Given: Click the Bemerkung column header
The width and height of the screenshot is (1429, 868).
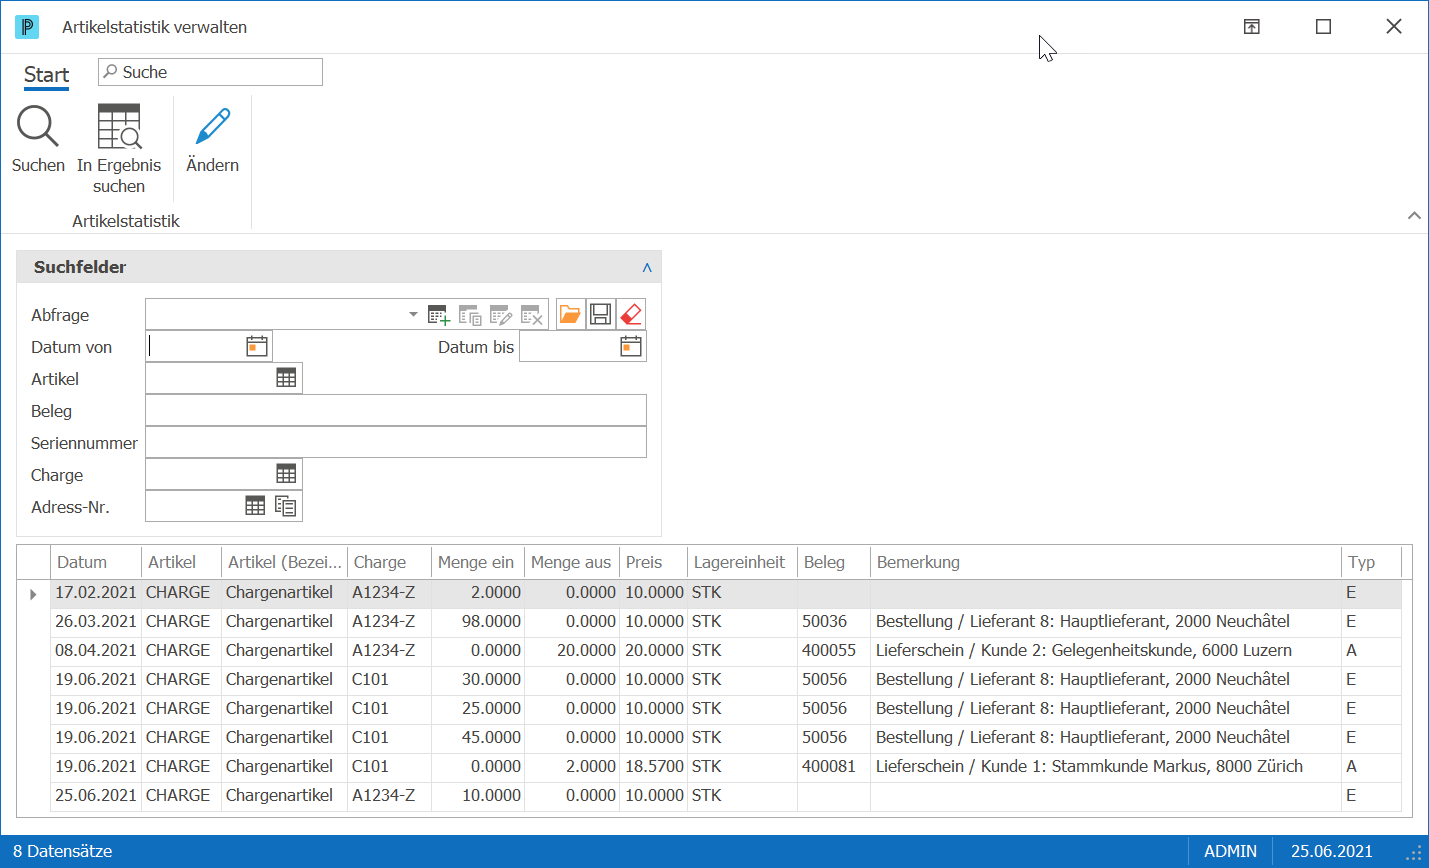Looking at the screenshot, I should tap(1105, 562).
